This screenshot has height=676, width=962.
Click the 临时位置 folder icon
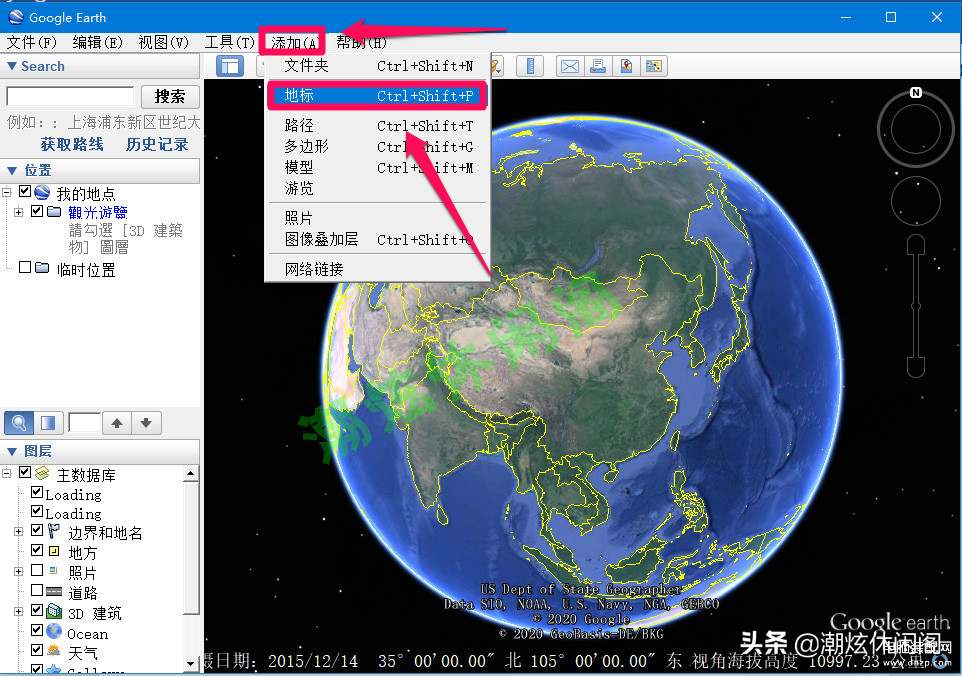42,268
